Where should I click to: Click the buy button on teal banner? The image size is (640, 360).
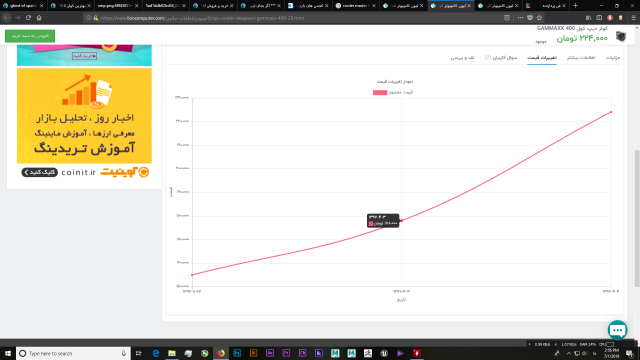(x=84, y=56)
